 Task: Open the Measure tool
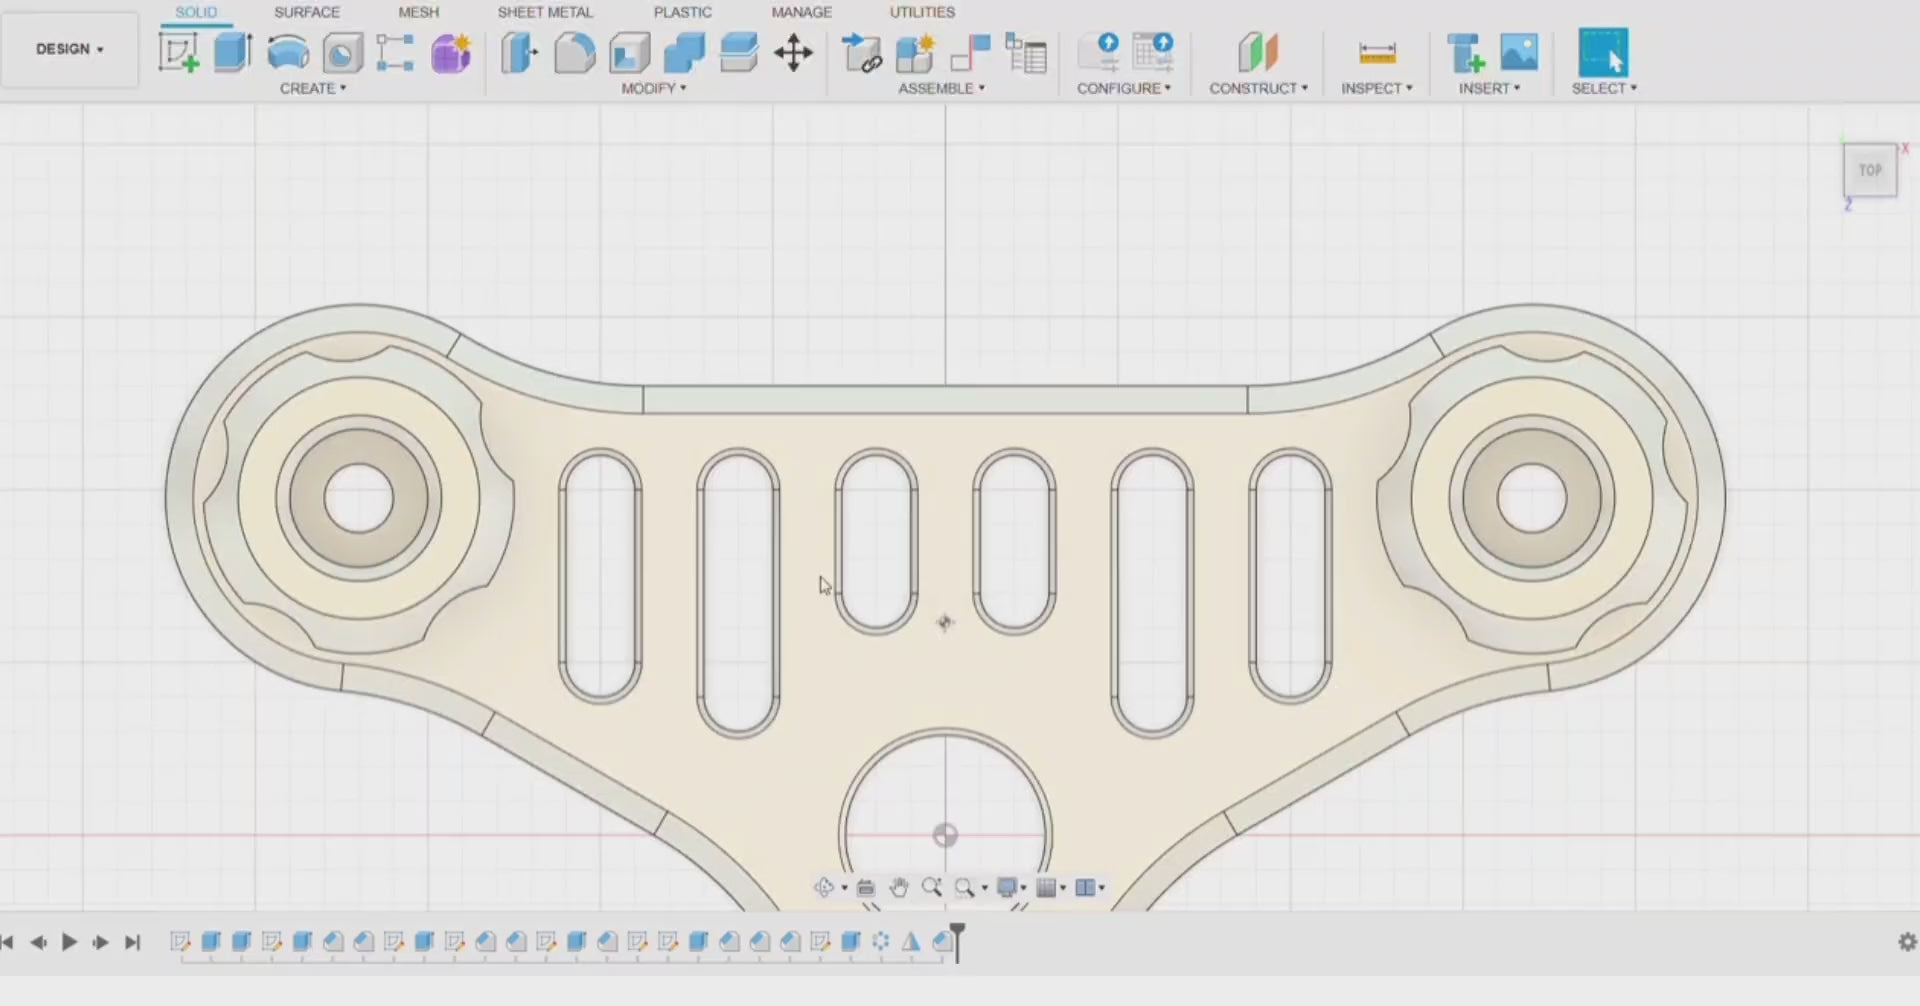click(1377, 53)
